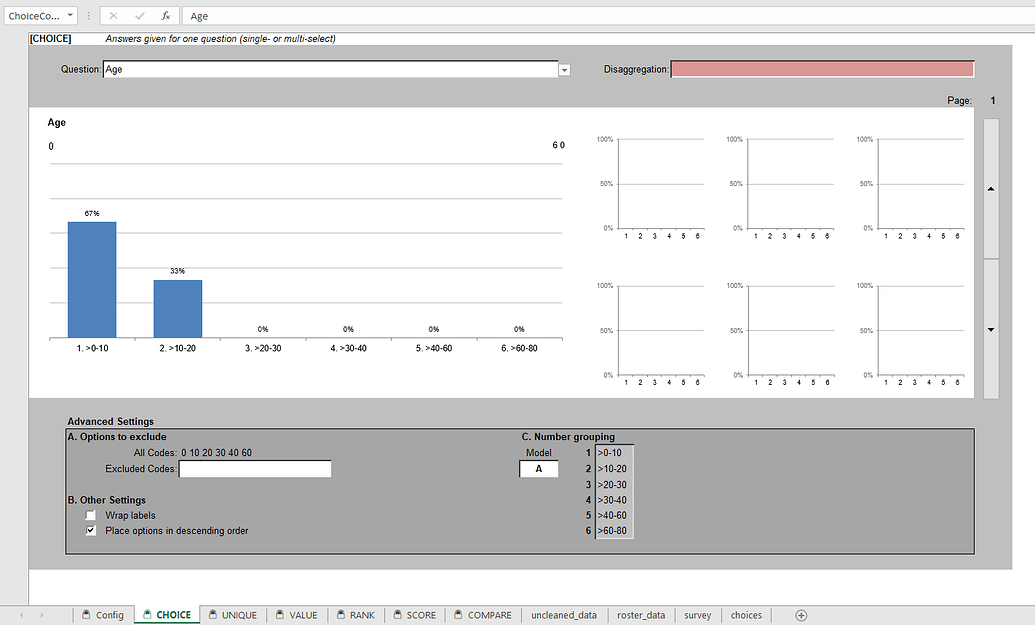
Task: Click the Excluded Codes input field
Action: (x=254, y=468)
